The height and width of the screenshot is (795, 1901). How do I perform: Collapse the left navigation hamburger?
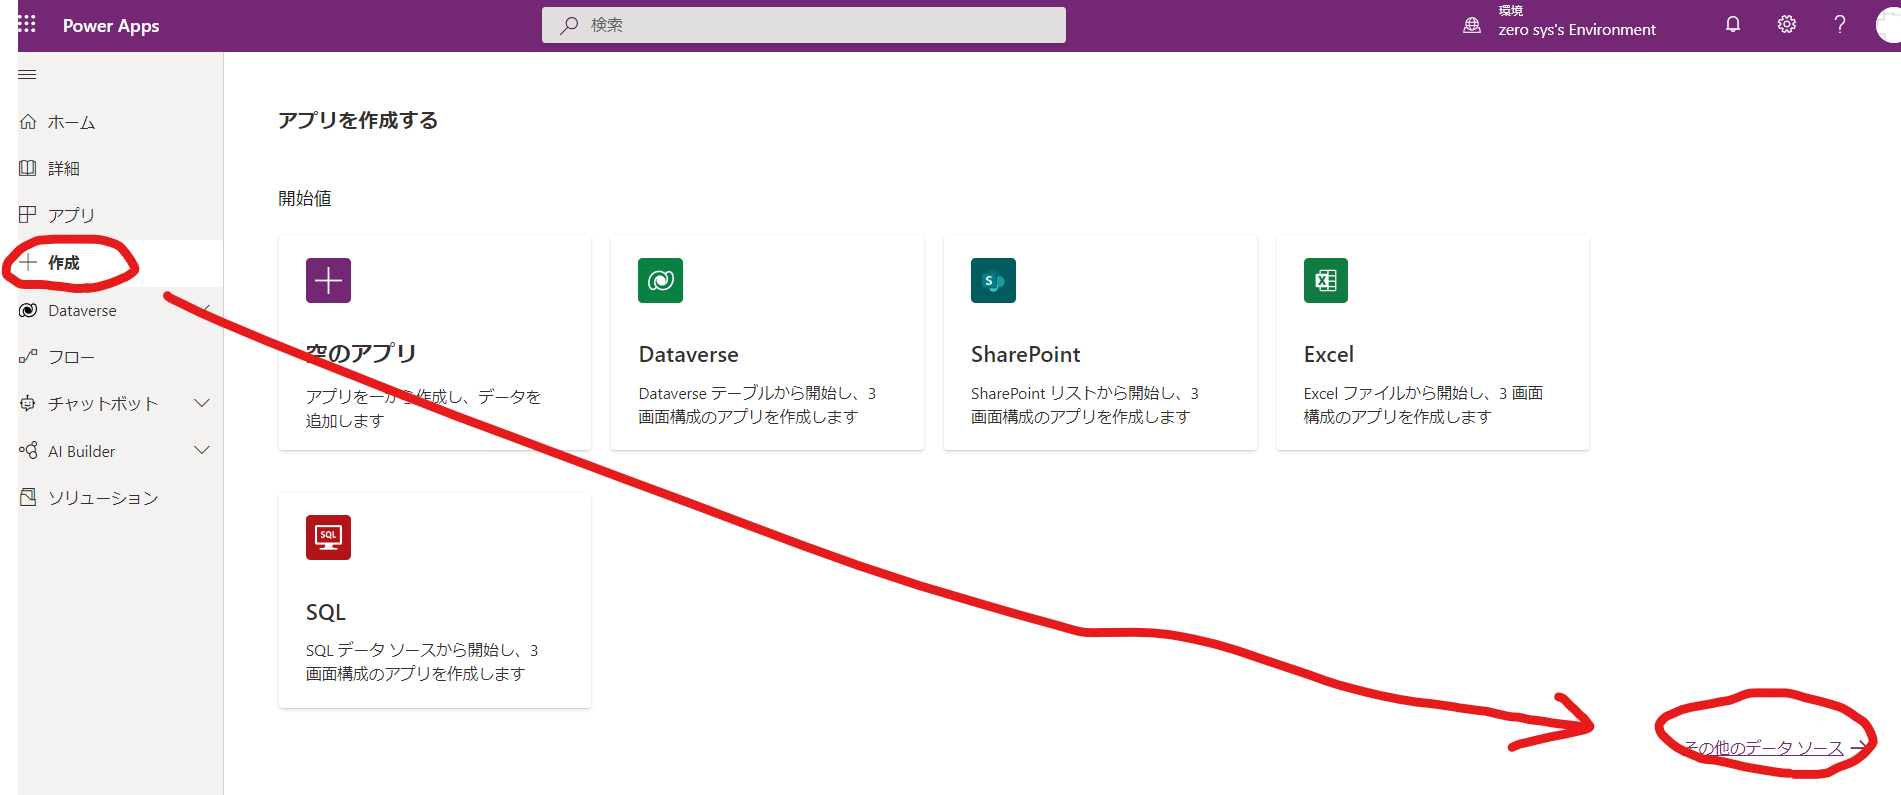(28, 74)
